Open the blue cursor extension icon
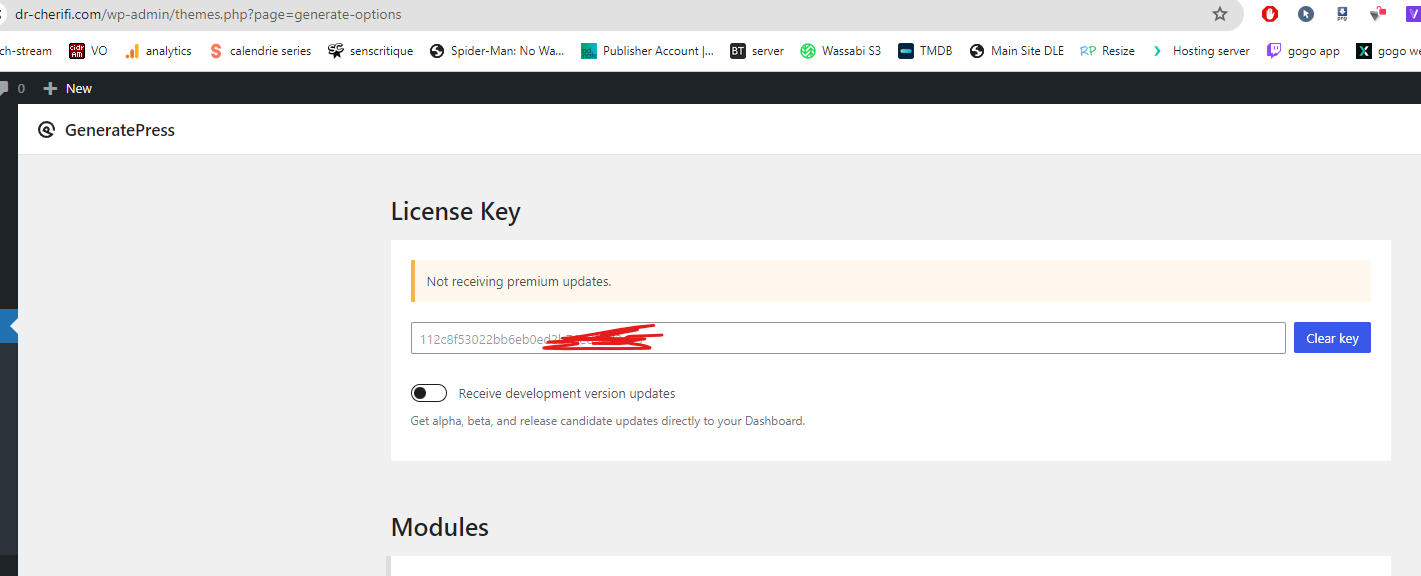 coord(1306,14)
